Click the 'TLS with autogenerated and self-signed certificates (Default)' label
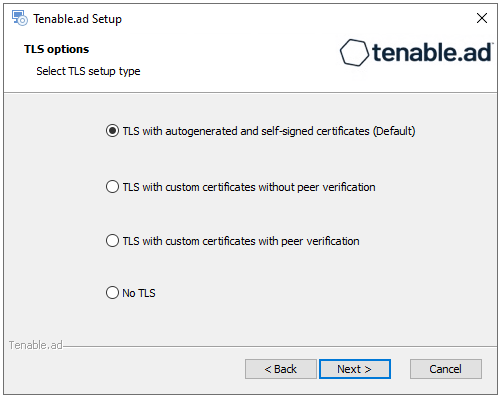Image resolution: width=501 pixels, height=397 pixels. (x=269, y=131)
